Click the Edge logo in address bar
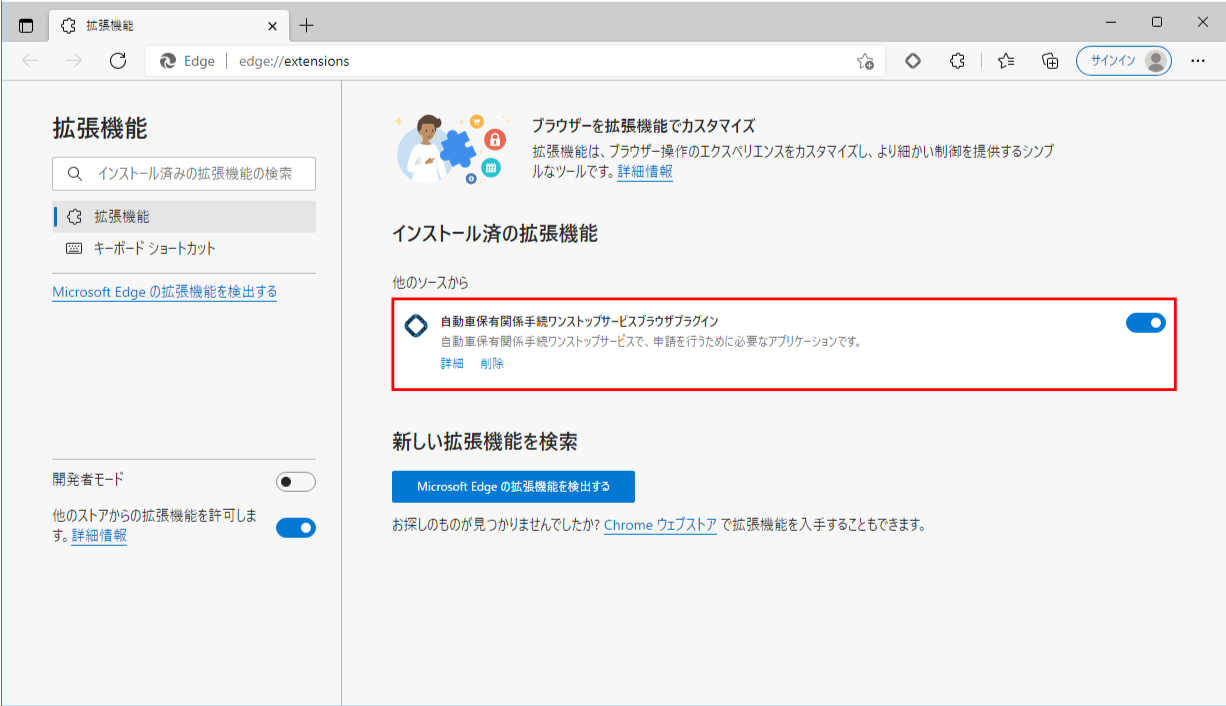The height and width of the screenshot is (706, 1226). coord(168,61)
